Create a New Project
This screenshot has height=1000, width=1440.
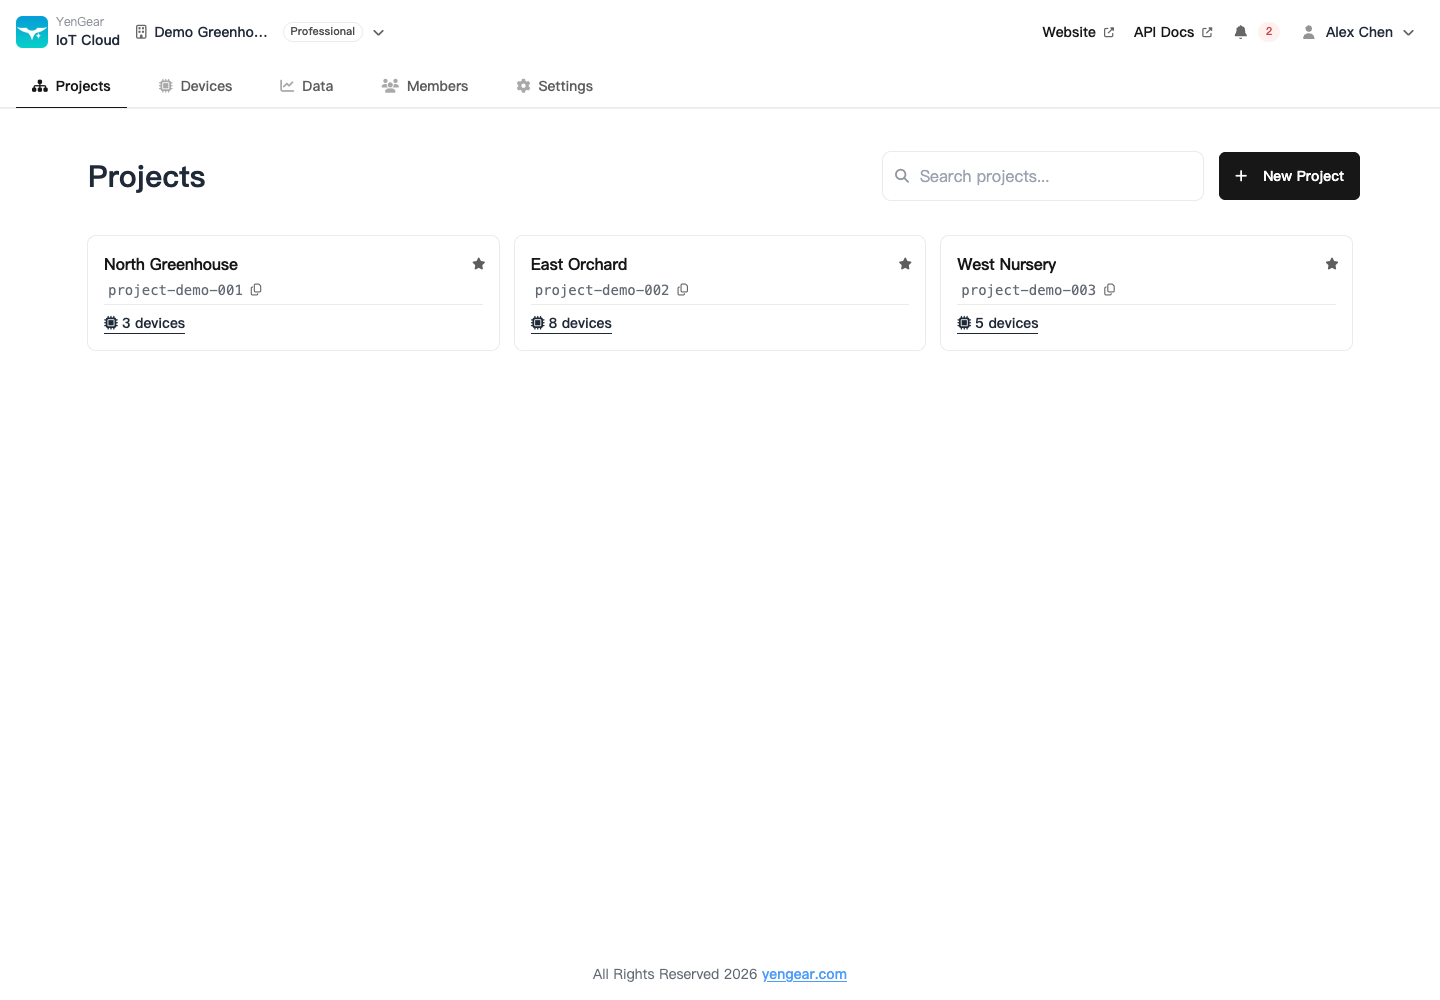1289,176
